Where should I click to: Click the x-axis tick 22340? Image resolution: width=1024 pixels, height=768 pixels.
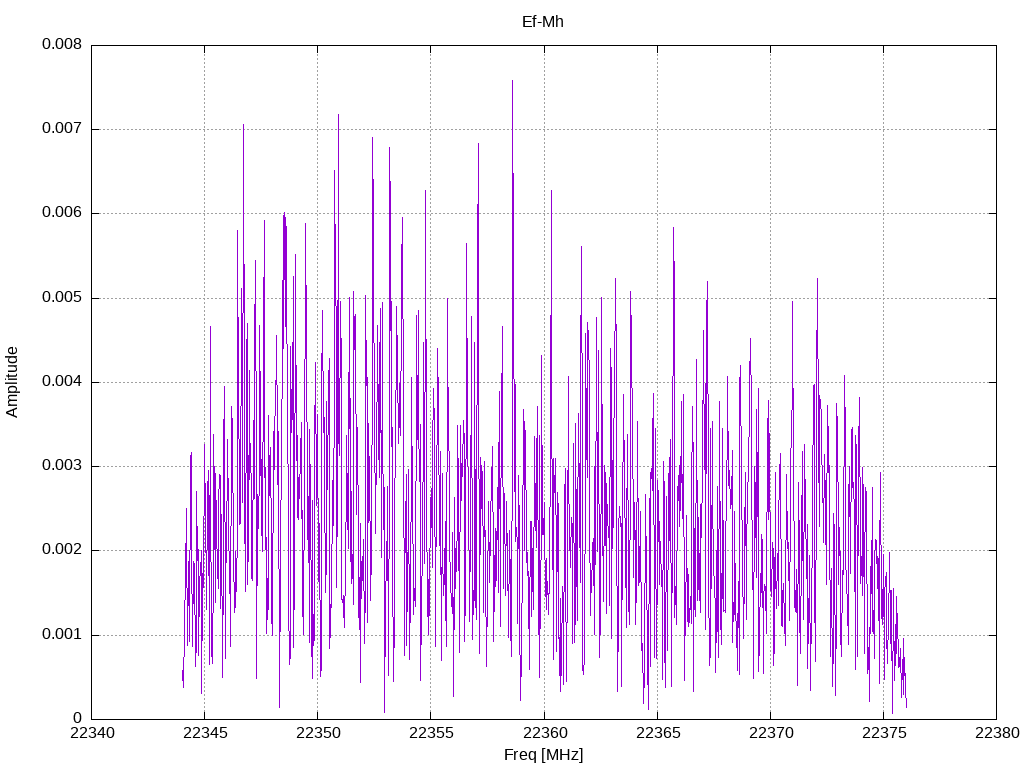pos(92,733)
